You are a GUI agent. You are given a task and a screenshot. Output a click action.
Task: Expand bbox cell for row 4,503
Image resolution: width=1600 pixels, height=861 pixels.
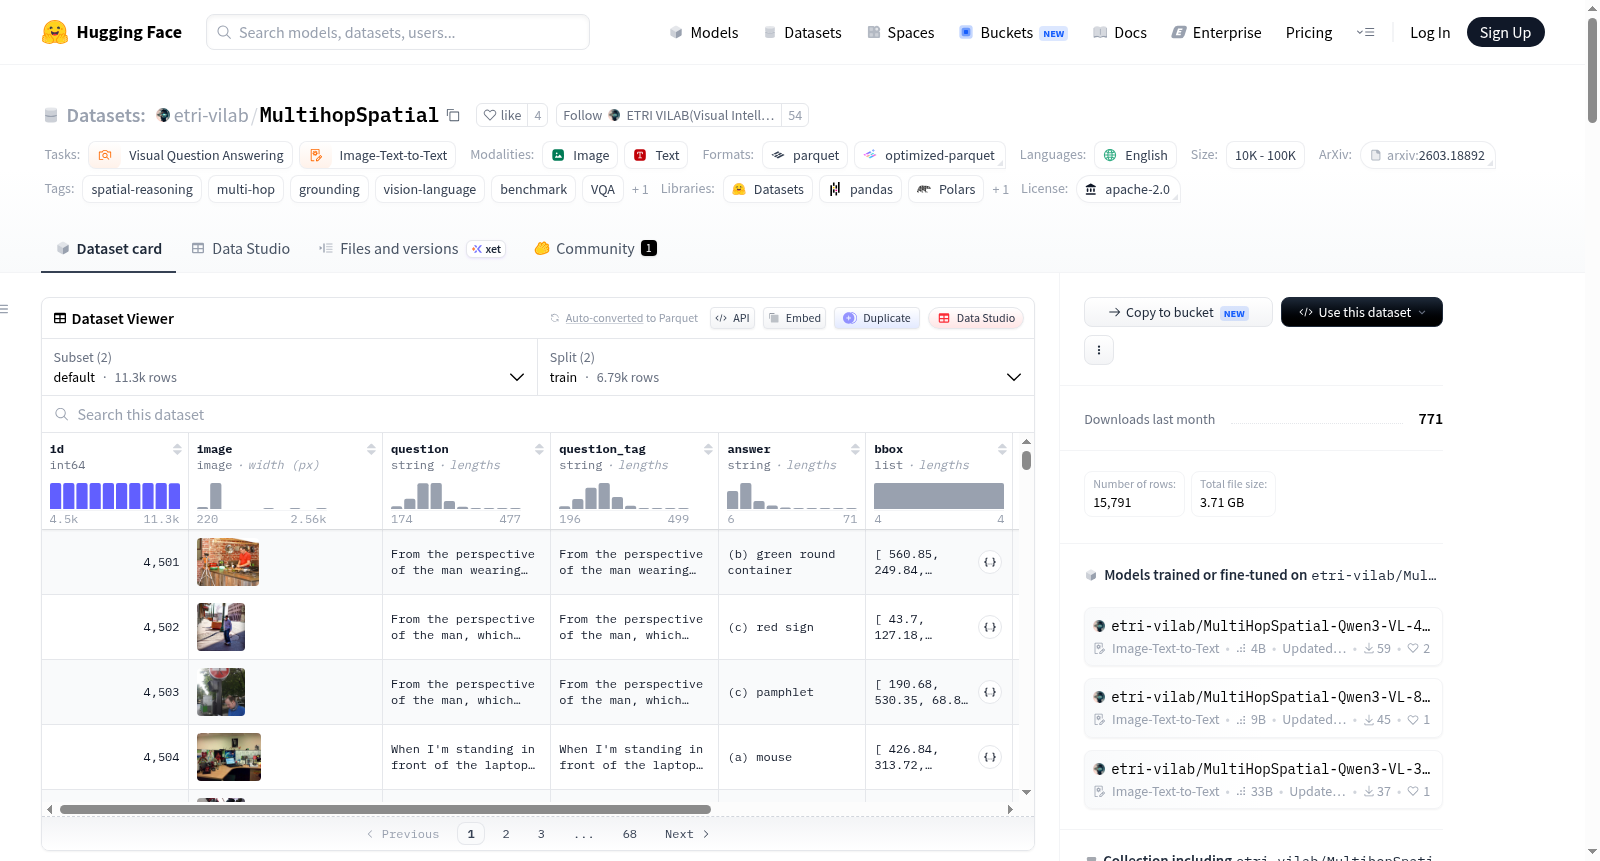(990, 692)
